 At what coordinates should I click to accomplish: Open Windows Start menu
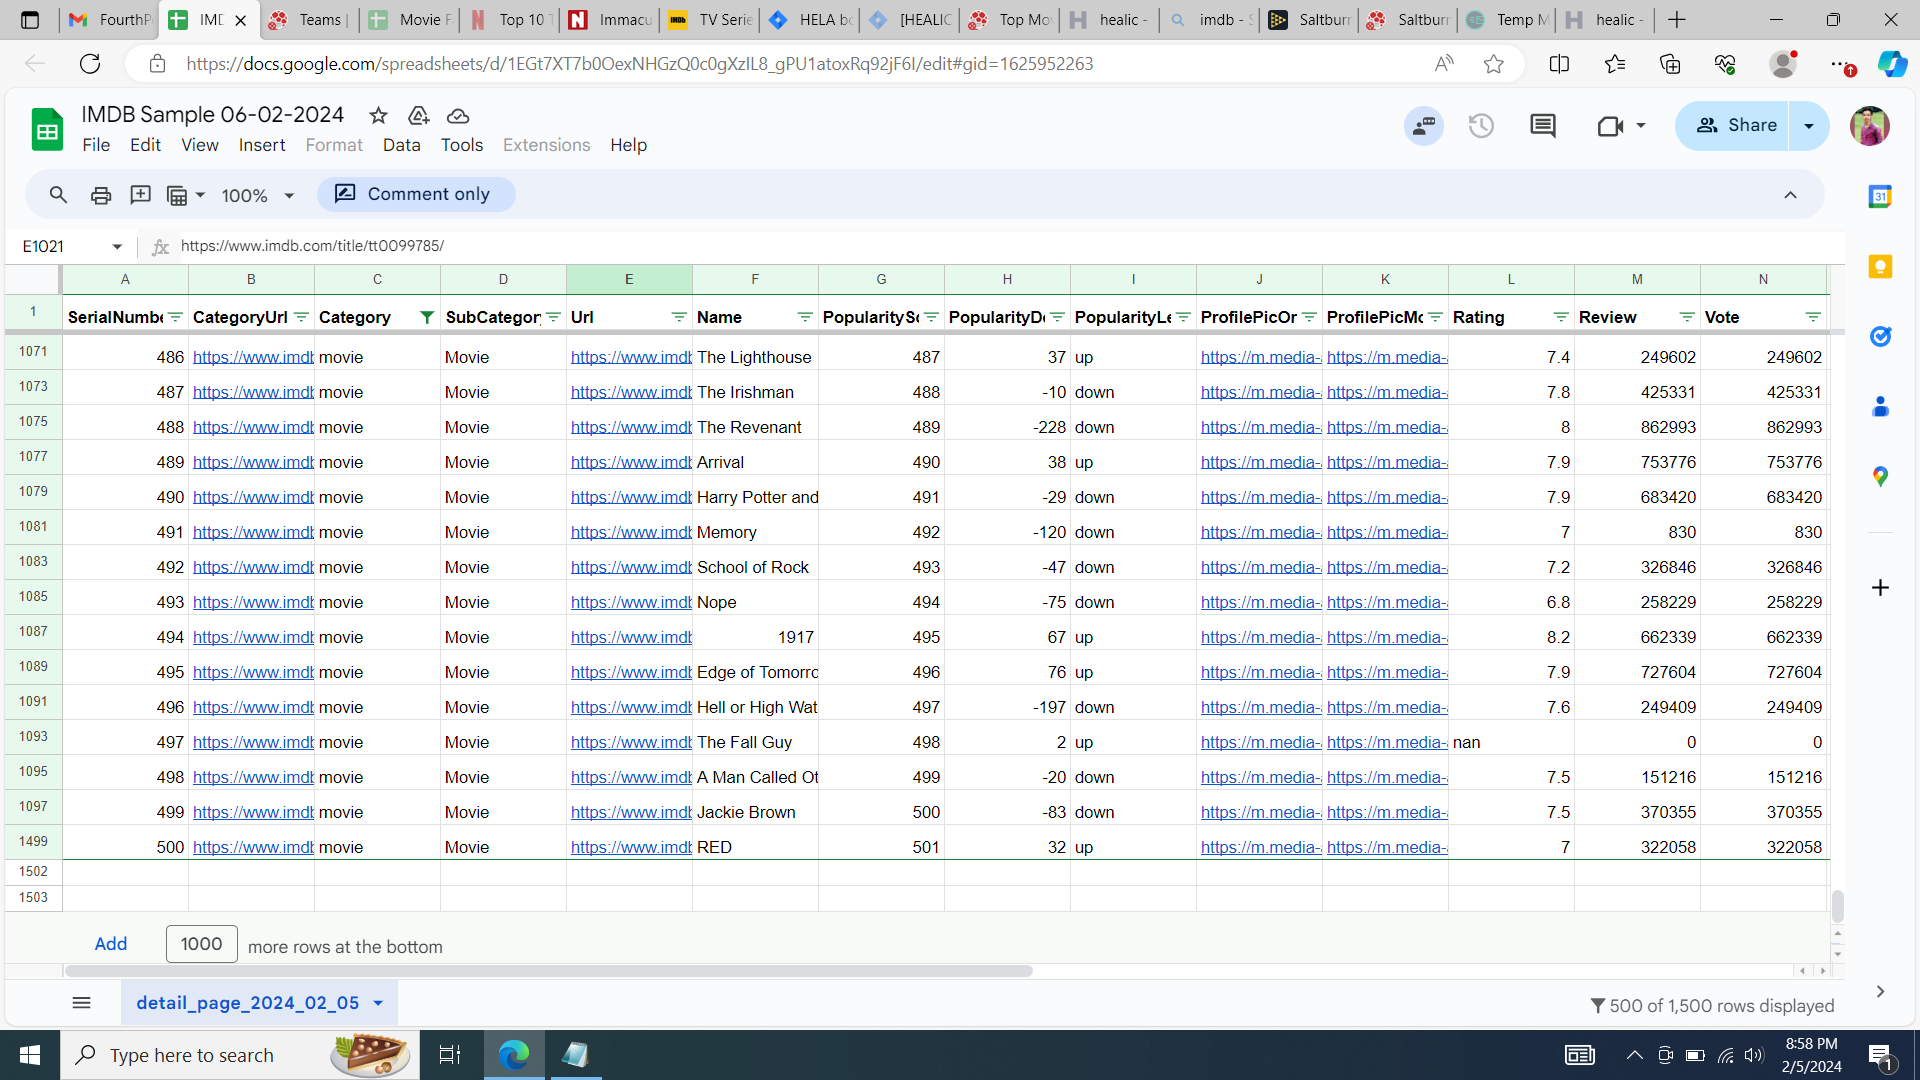click(x=30, y=1055)
